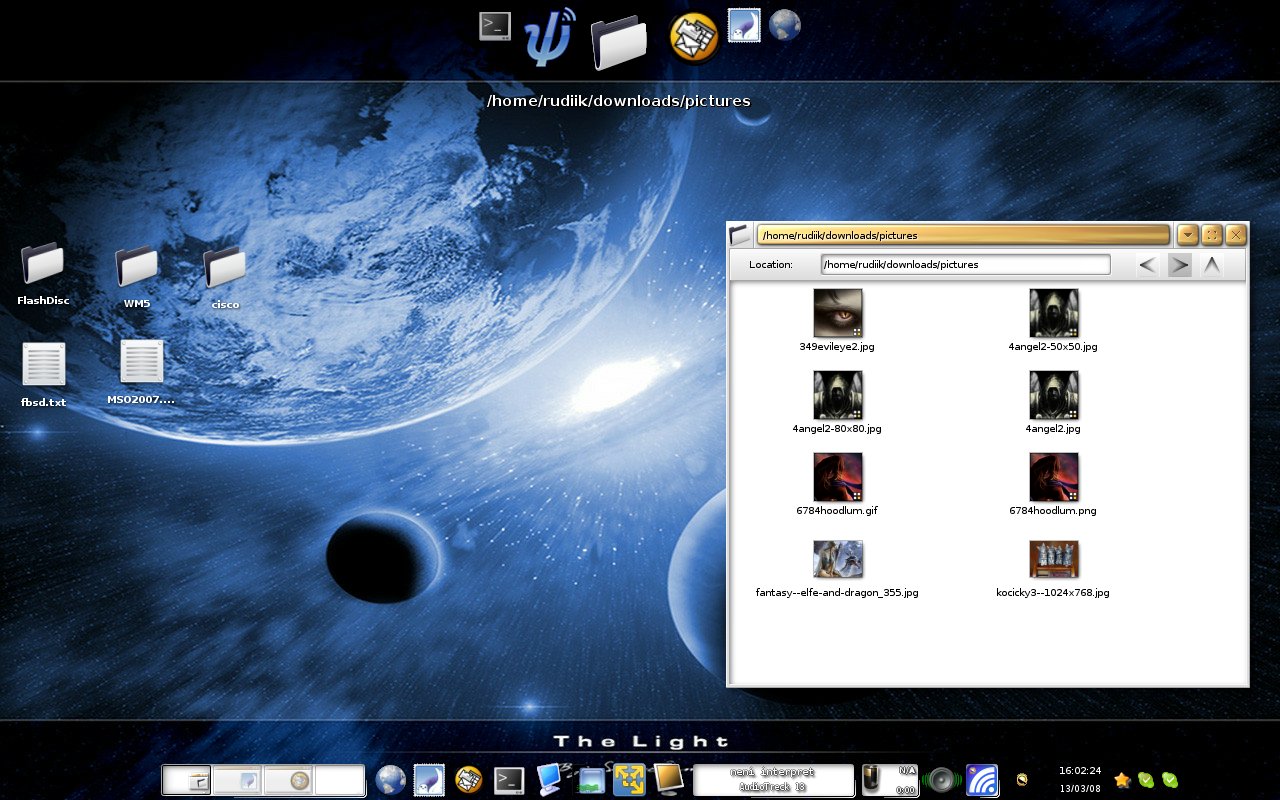Select the kocicky3--1024x768.jpg image file

coord(1053,560)
